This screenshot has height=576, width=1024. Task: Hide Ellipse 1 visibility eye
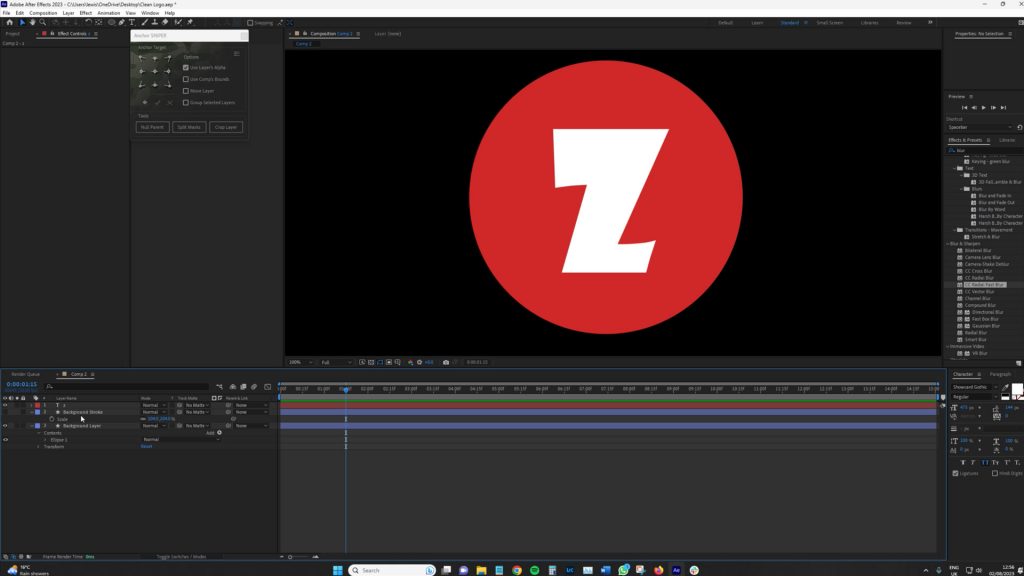click(x=5, y=440)
